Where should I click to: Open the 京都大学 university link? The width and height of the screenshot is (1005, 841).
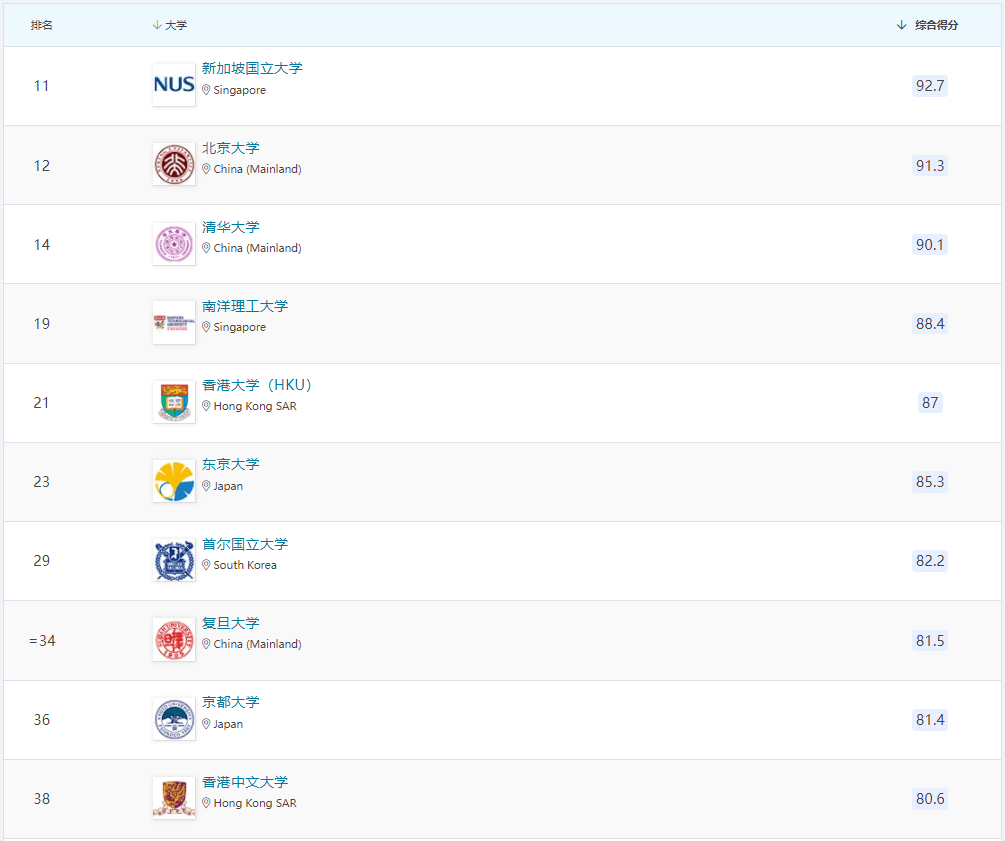click(230, 702)
